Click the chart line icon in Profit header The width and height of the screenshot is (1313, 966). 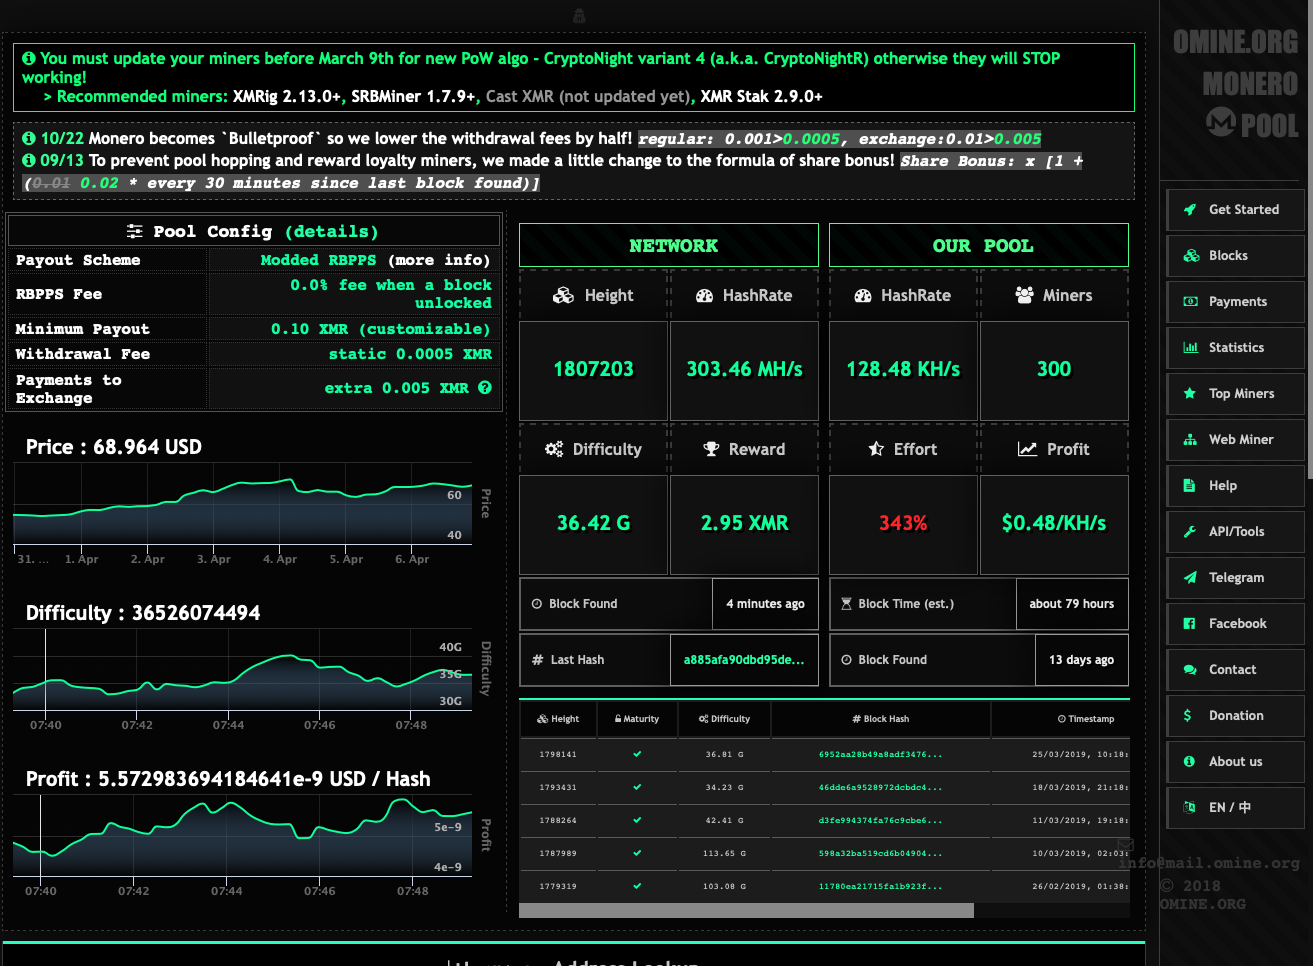1028,450
